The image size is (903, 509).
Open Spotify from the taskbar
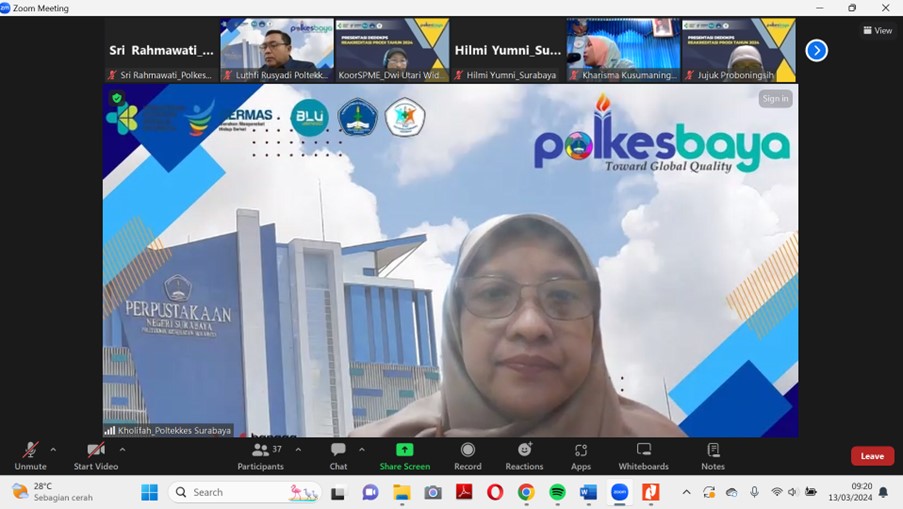pos(557,492)
